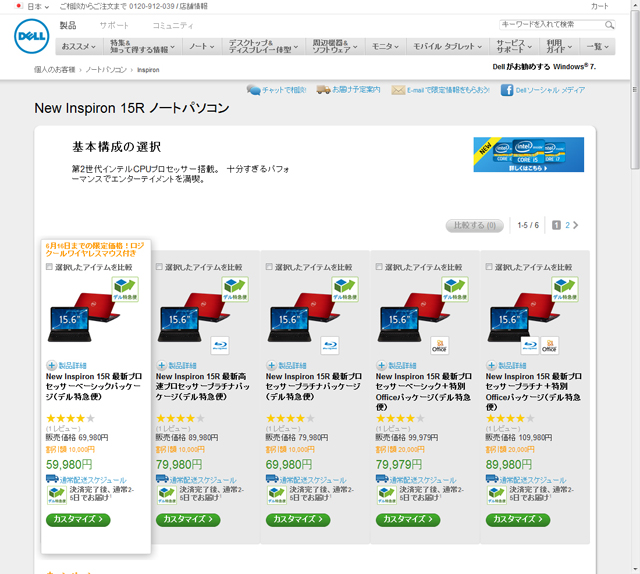Click the keyword search input field

pyautogui.click(x=551, y=25)
